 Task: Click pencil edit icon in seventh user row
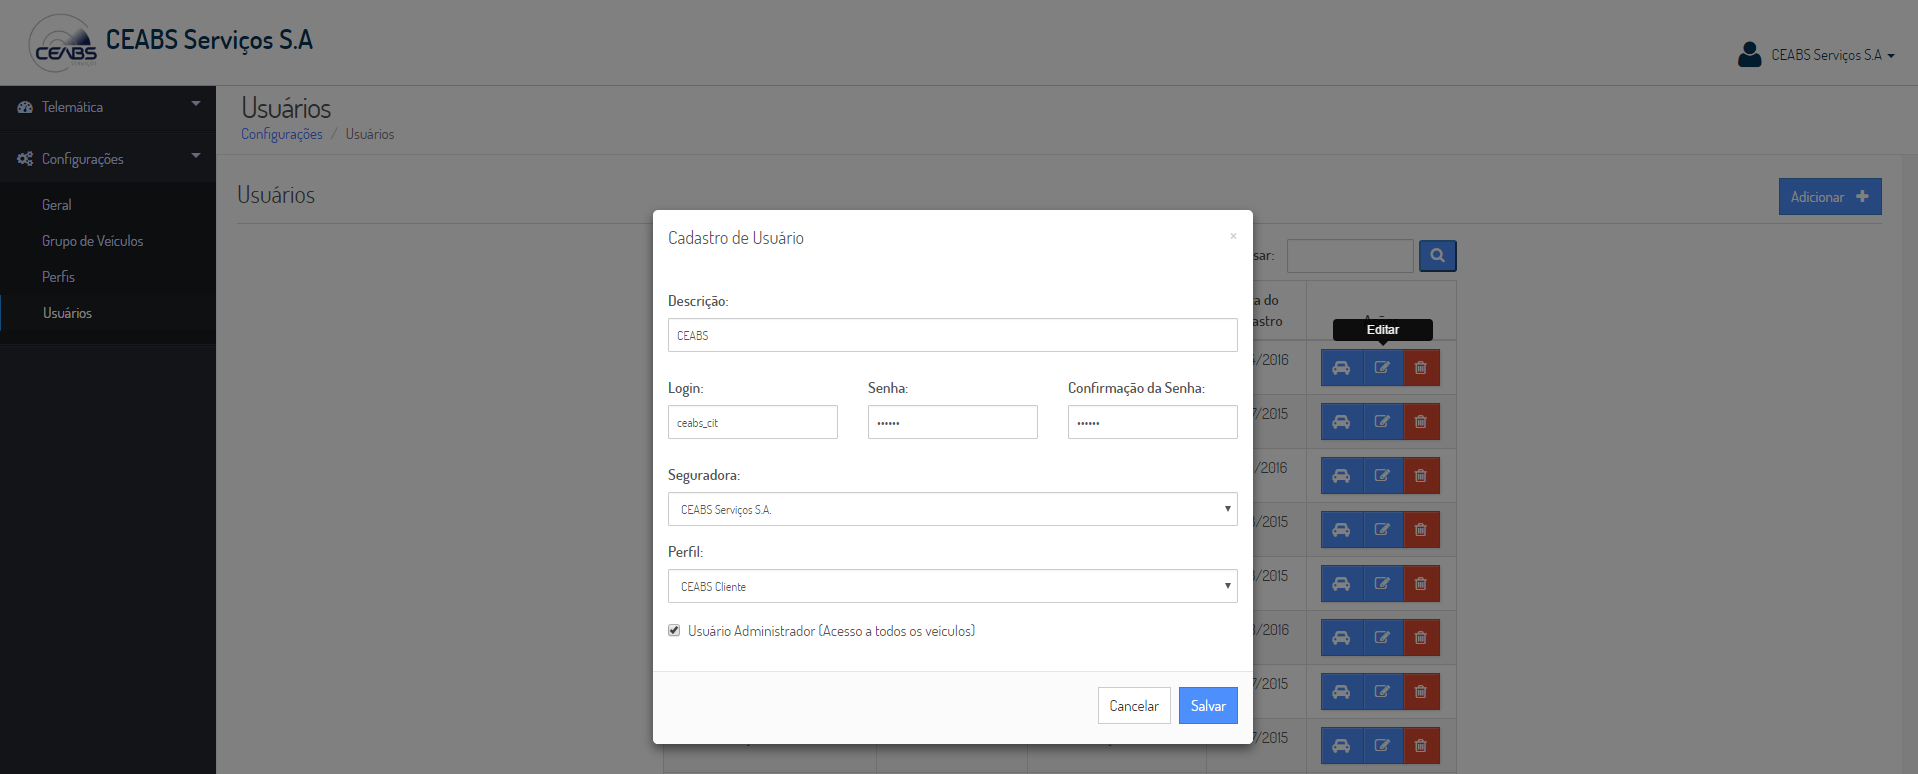pyautogui.click(x=1382, y=692)
